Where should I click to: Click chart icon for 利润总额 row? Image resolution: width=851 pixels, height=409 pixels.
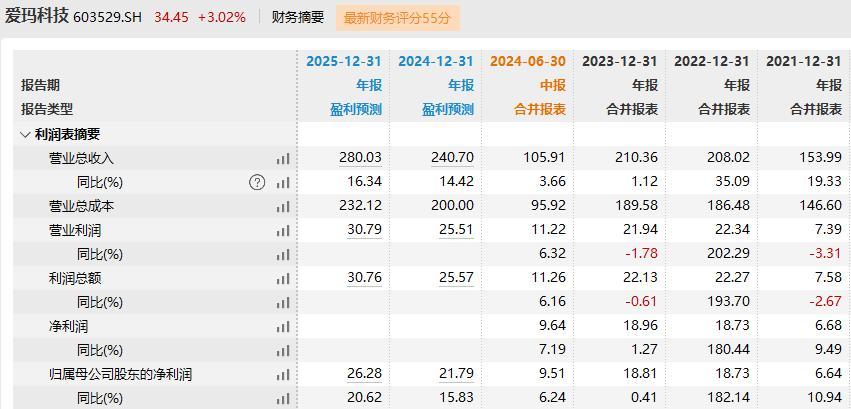283,278
